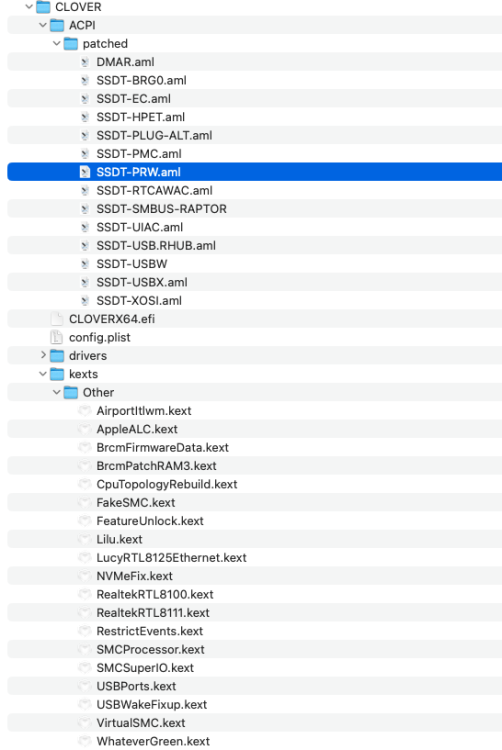Select the DMAR.aml file name
502x750 pixels.
125,62
